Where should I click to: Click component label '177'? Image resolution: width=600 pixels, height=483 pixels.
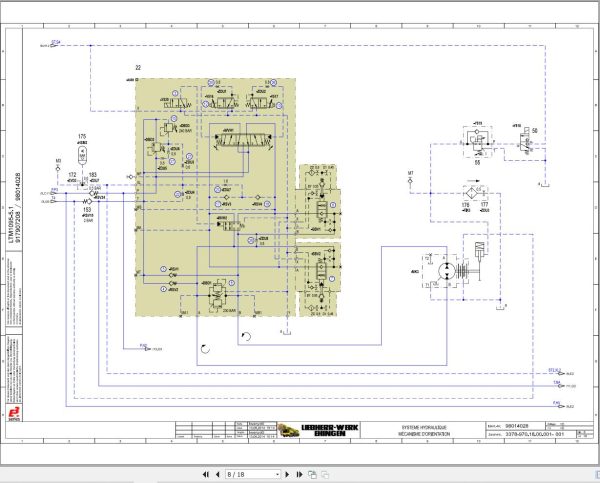coord(484,205)
